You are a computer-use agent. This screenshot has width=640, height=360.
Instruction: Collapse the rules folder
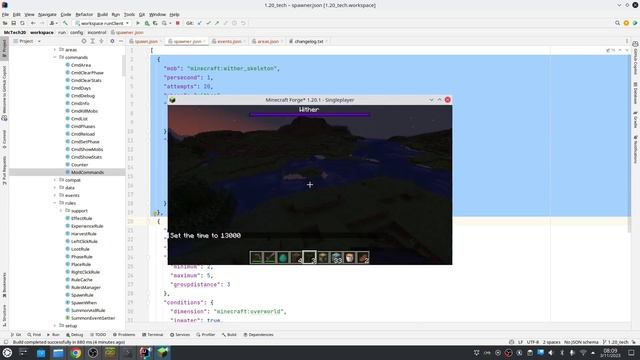pos(55,203)
